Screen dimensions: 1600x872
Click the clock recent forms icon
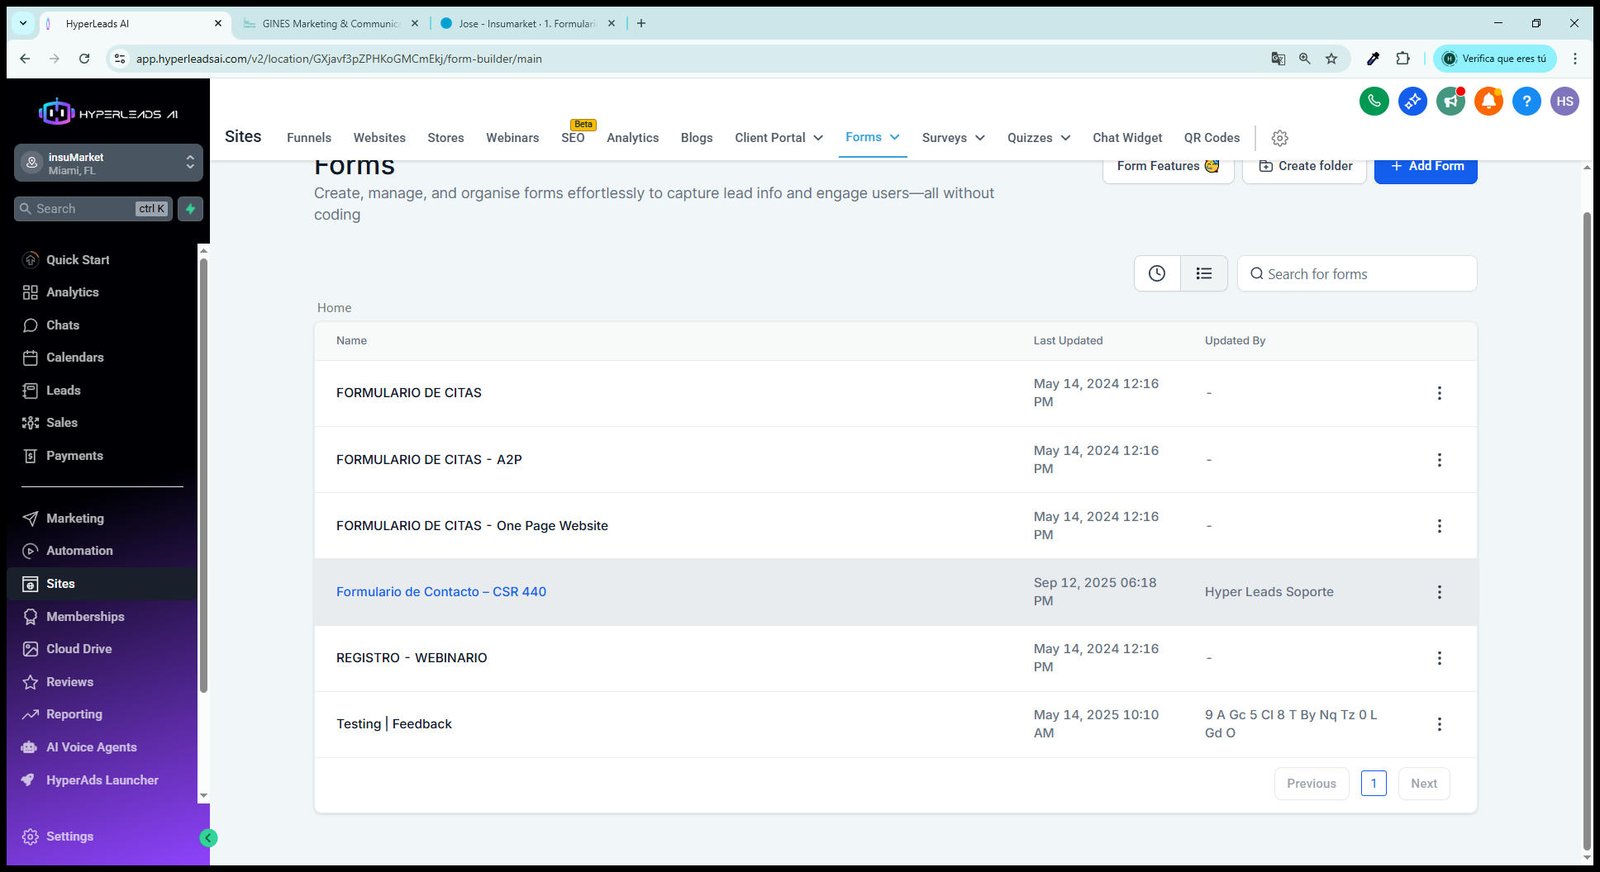click(x=1157, y=273)
